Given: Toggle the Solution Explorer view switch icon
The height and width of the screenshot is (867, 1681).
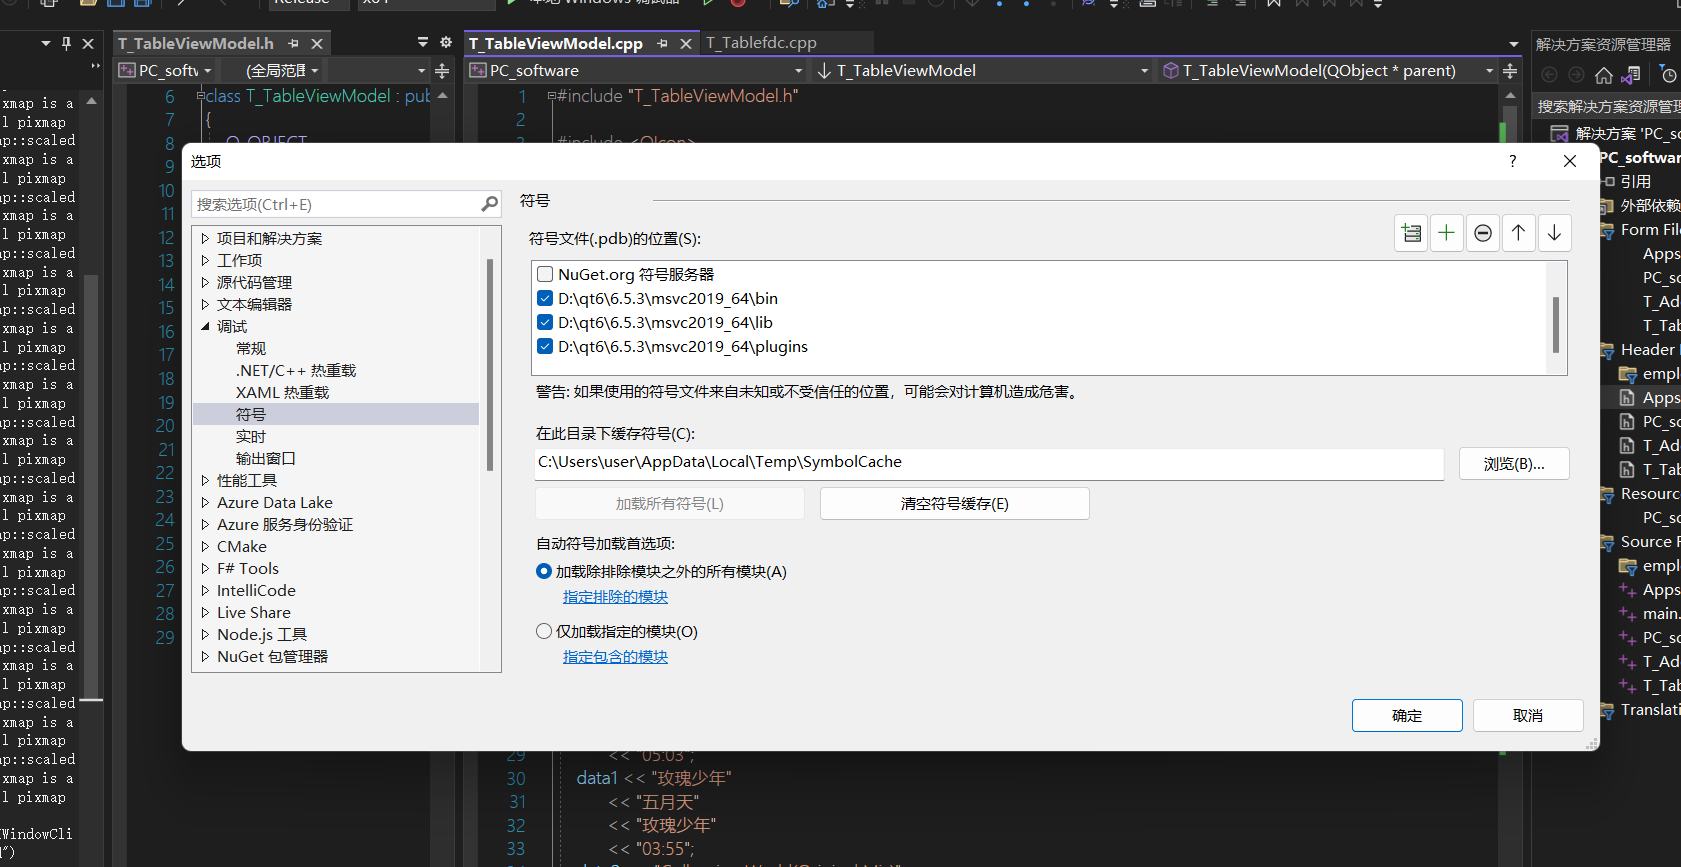Looking at the screenshot, I should click(1632, 75).
